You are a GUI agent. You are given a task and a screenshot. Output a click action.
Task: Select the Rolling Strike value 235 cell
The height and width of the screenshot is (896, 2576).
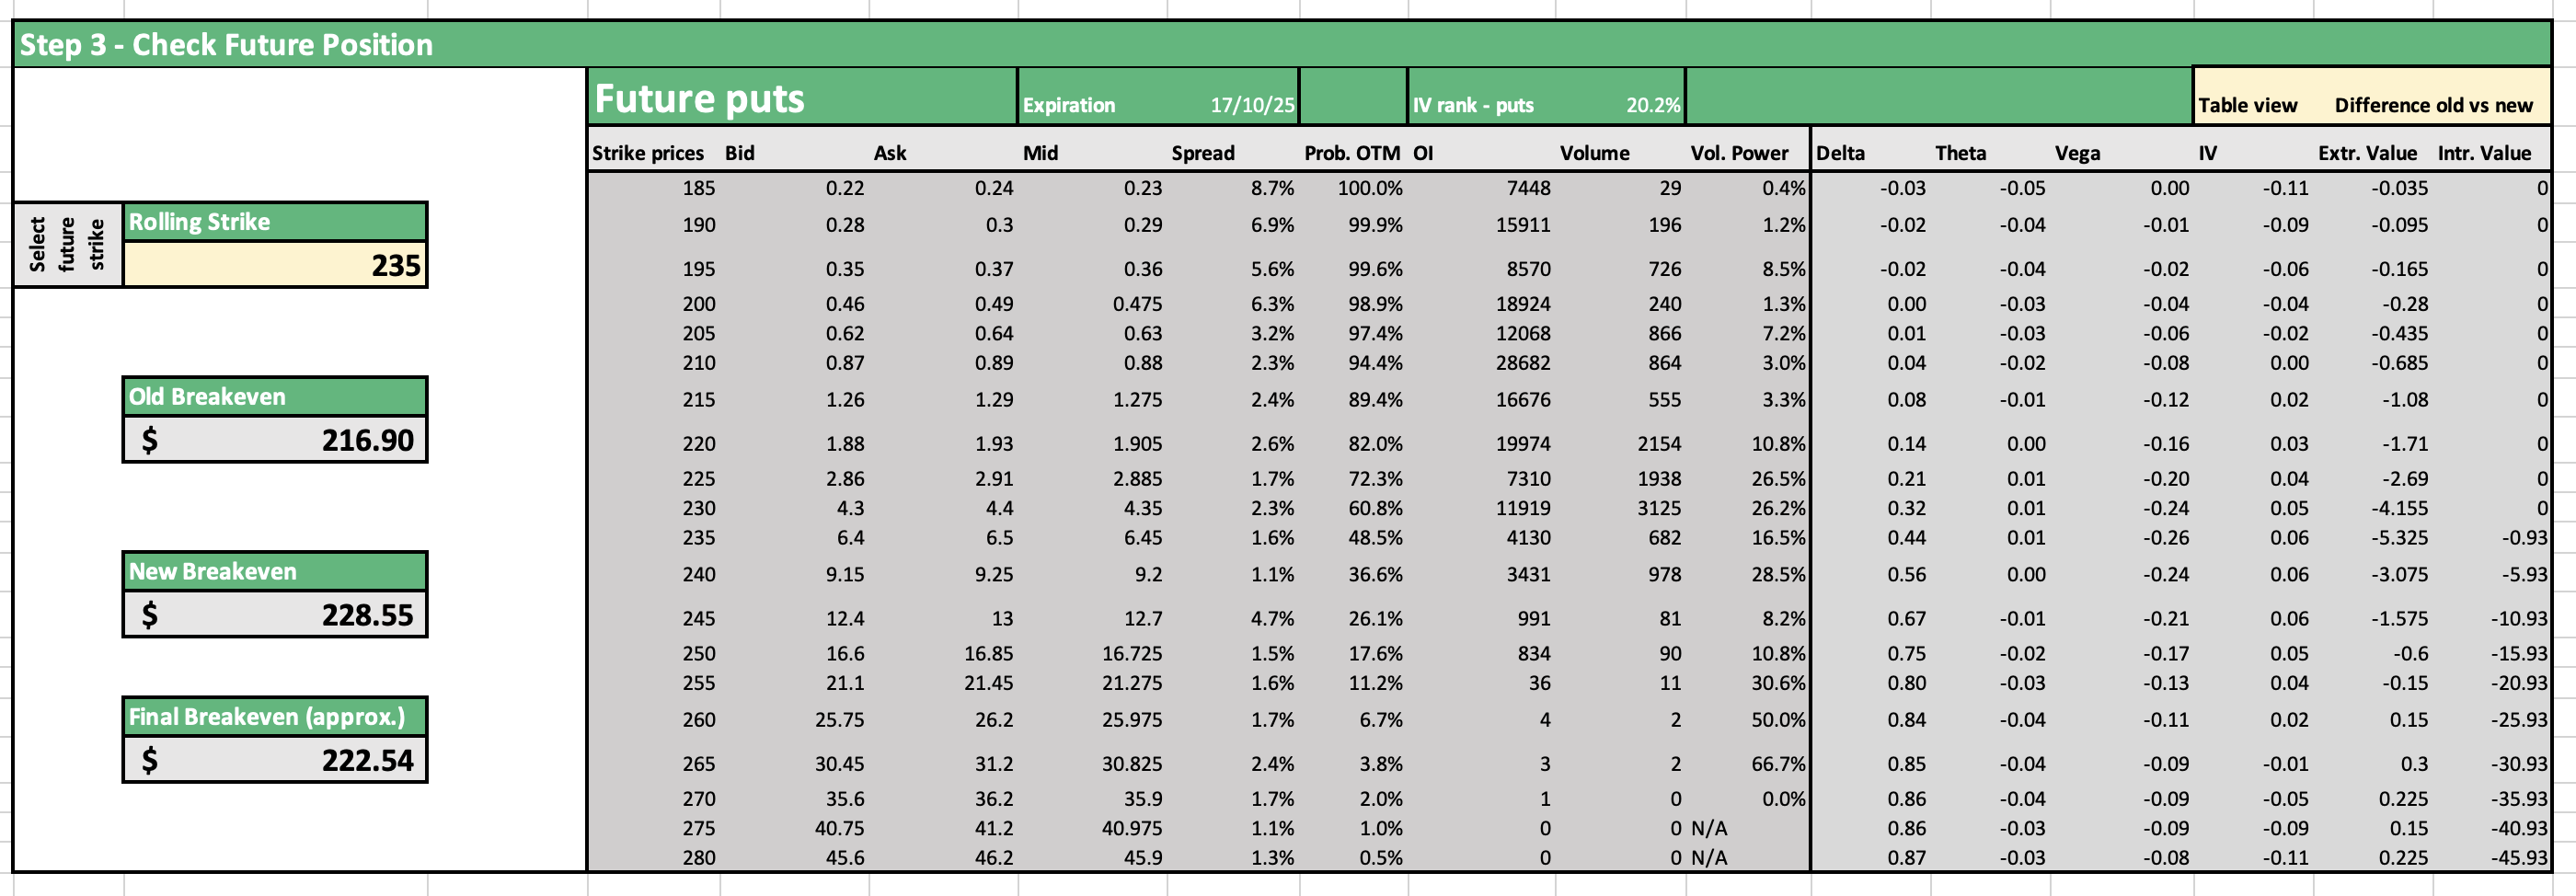[x=275, y=265]
